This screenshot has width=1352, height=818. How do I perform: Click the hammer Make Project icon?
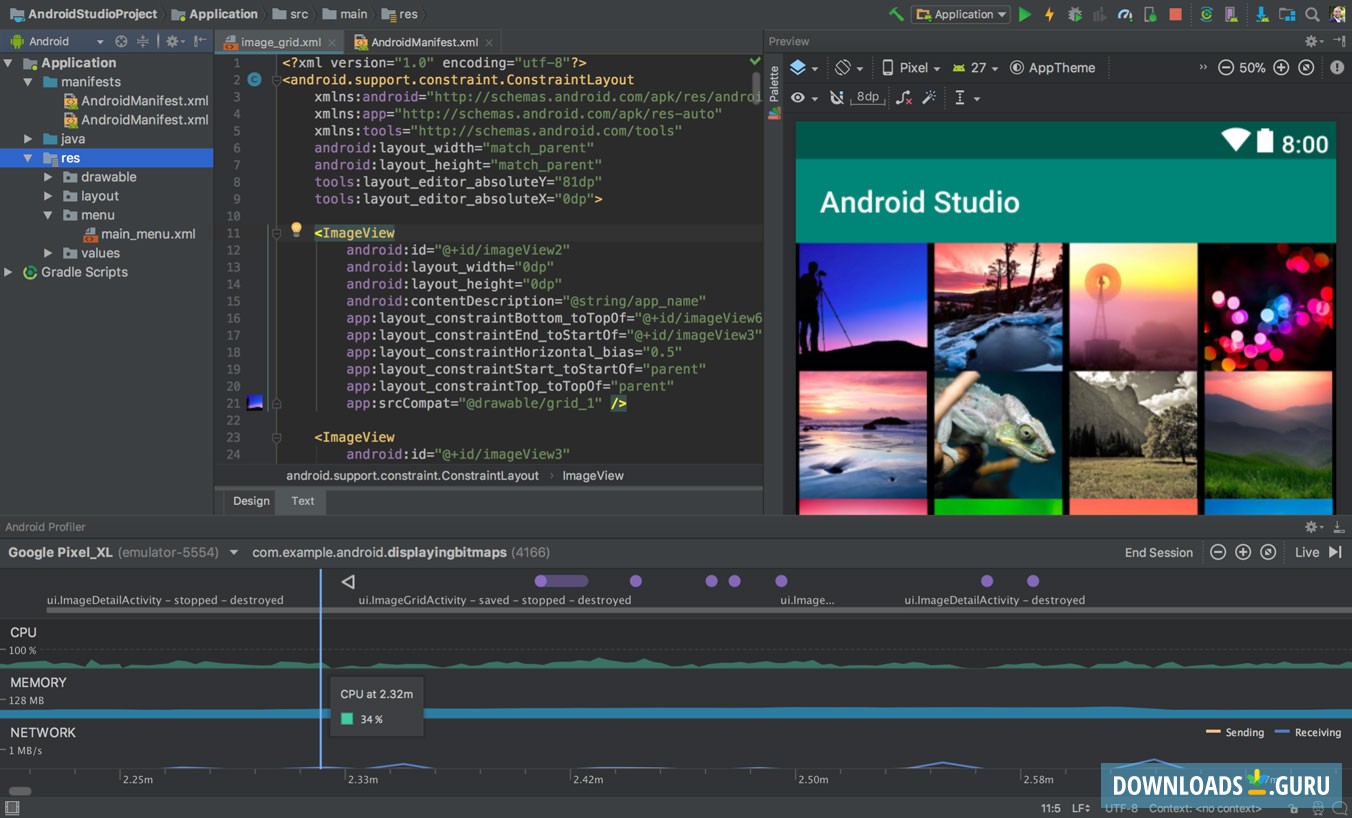tap(896, 14)
